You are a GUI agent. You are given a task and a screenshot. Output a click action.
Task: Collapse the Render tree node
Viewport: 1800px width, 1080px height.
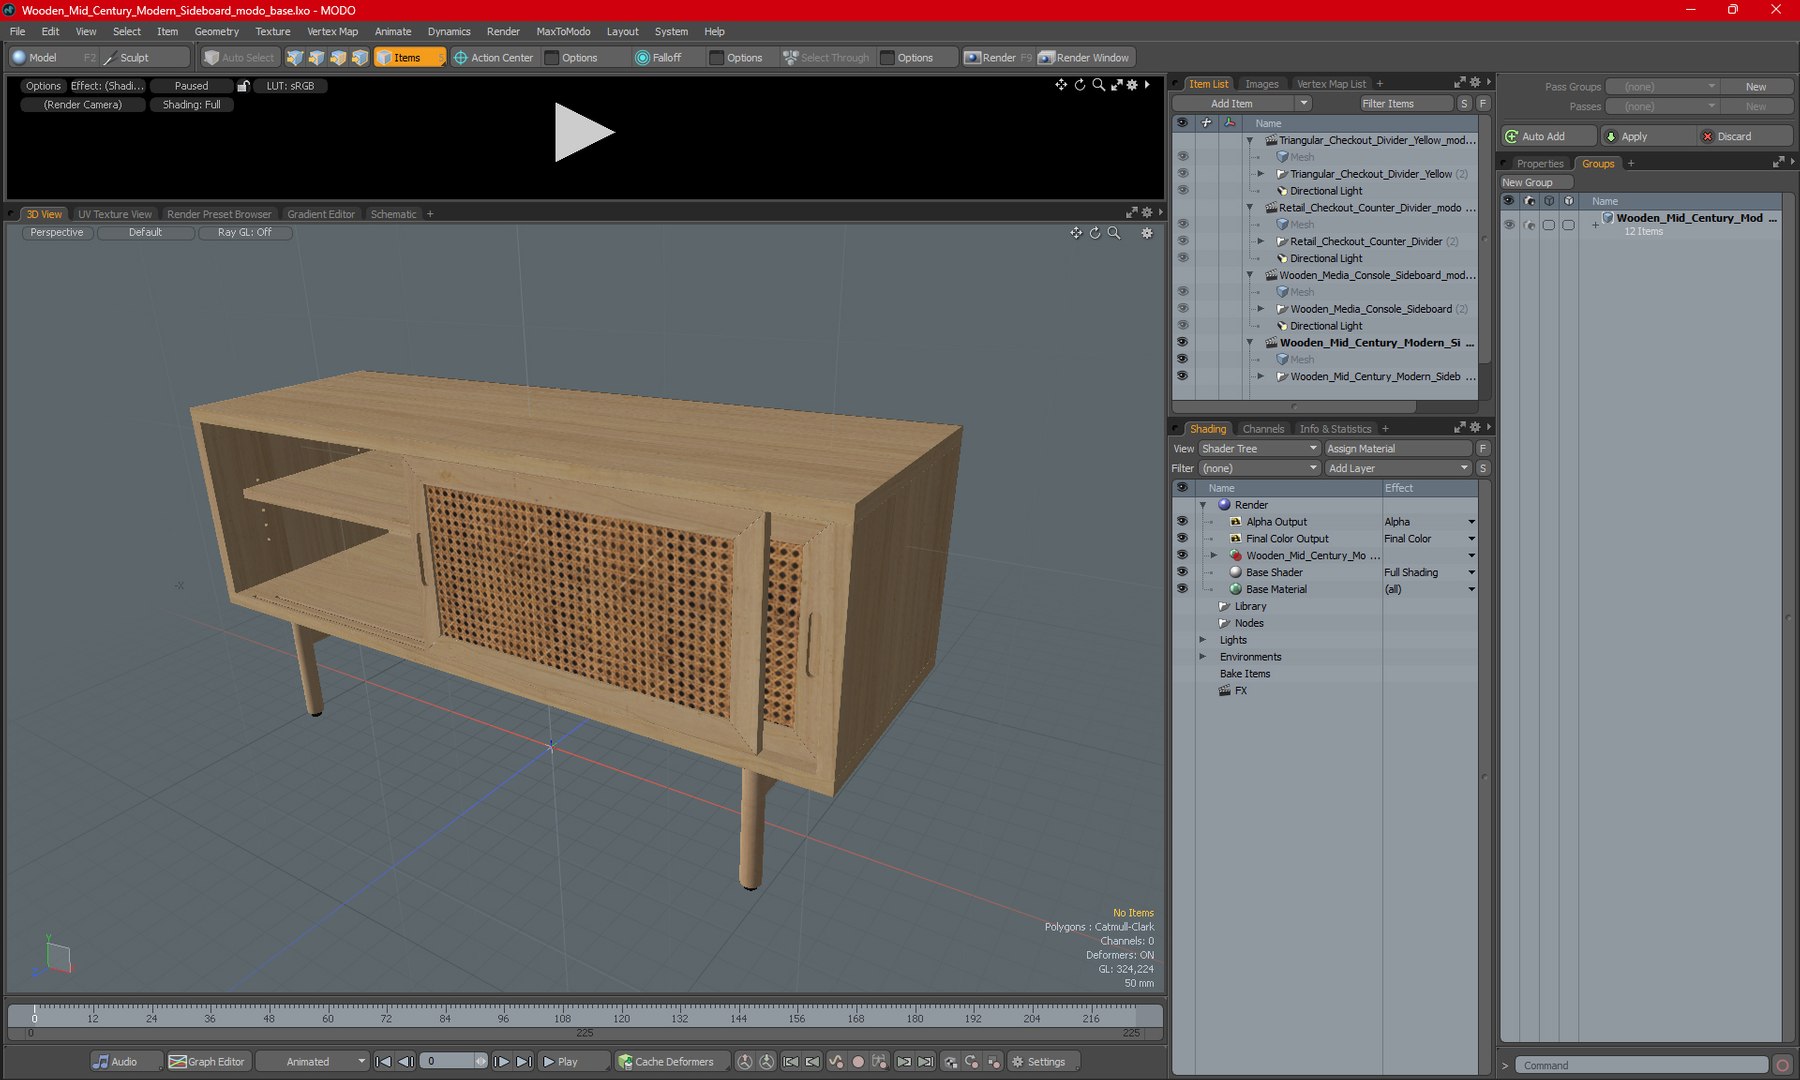click(1203, 506)
